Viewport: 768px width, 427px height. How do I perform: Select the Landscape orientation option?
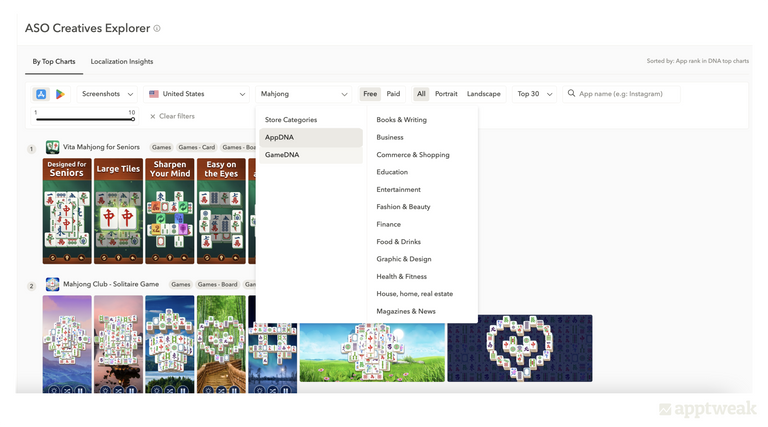point(483,94)
